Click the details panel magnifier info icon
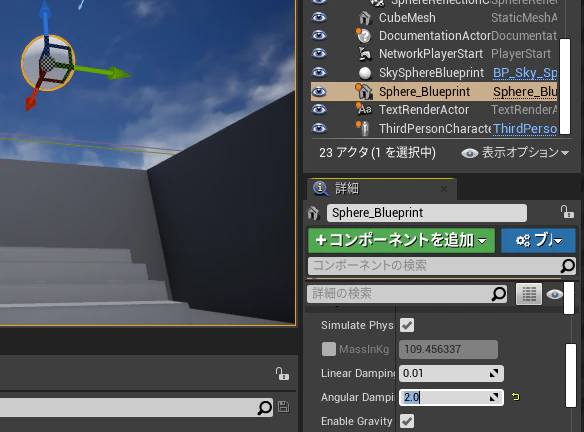584x432 pixels. (321, 188)
